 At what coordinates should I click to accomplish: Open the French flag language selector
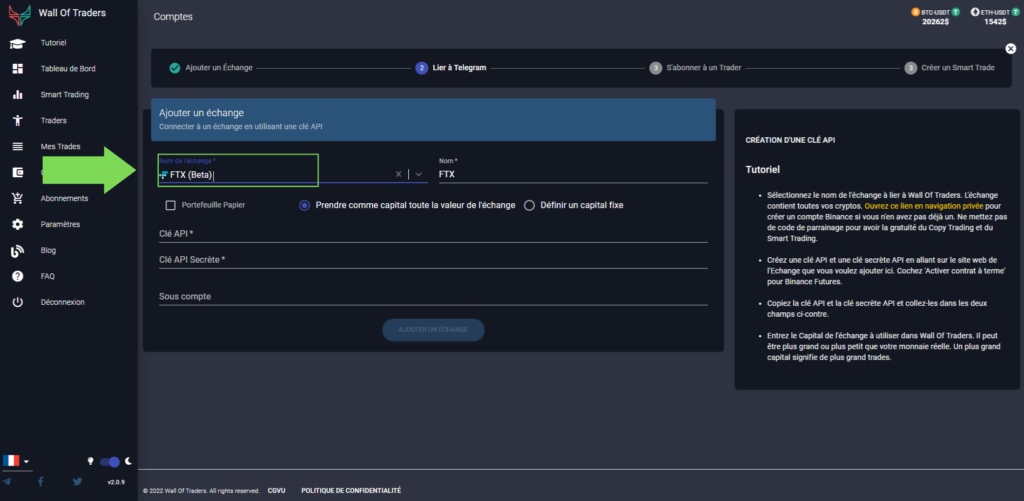[16, 461]
